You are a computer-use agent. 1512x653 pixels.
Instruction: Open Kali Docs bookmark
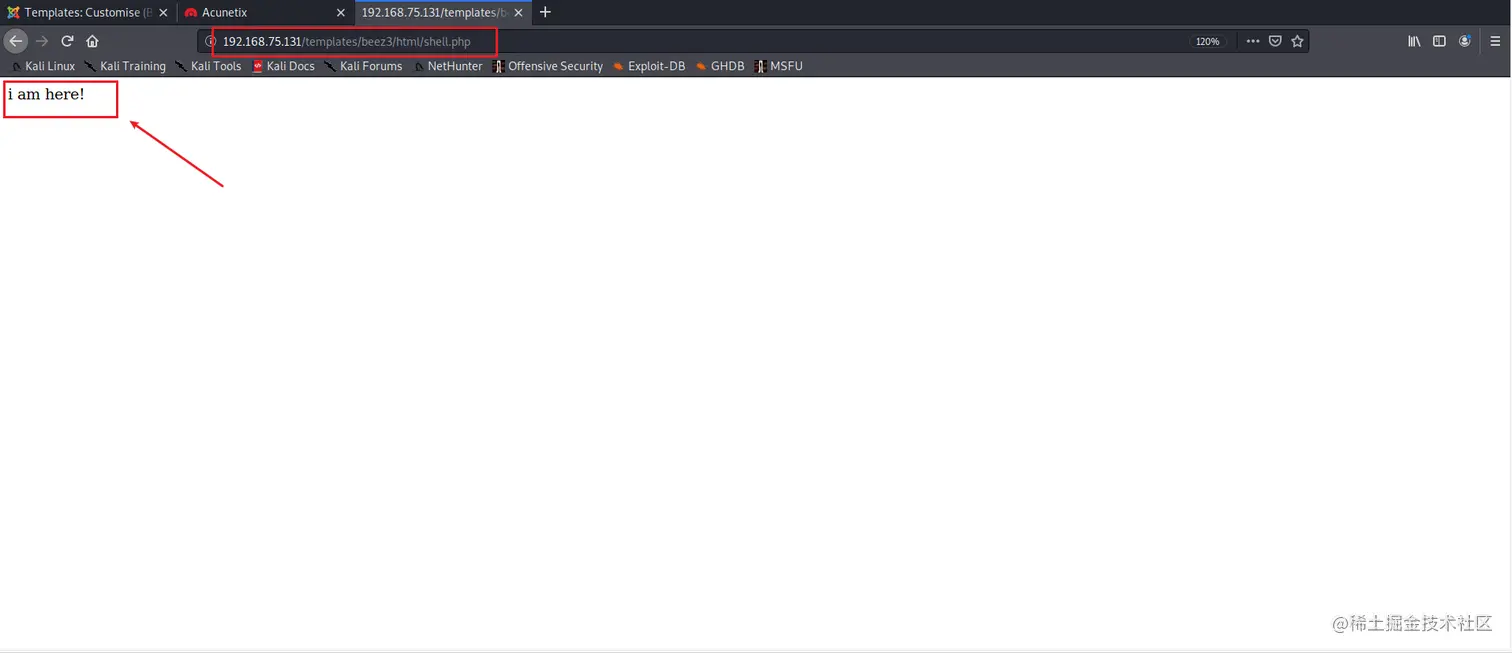pos(283,66)
